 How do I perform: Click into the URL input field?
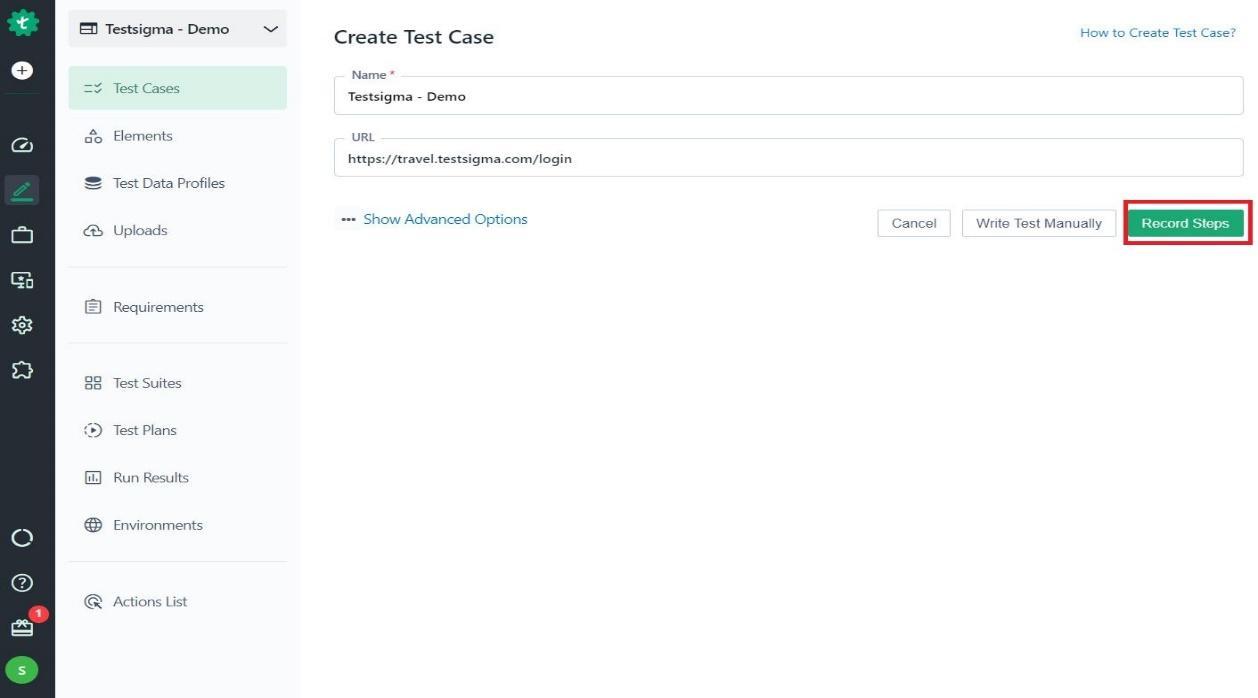pyautogui.click(x=788, y=159)
